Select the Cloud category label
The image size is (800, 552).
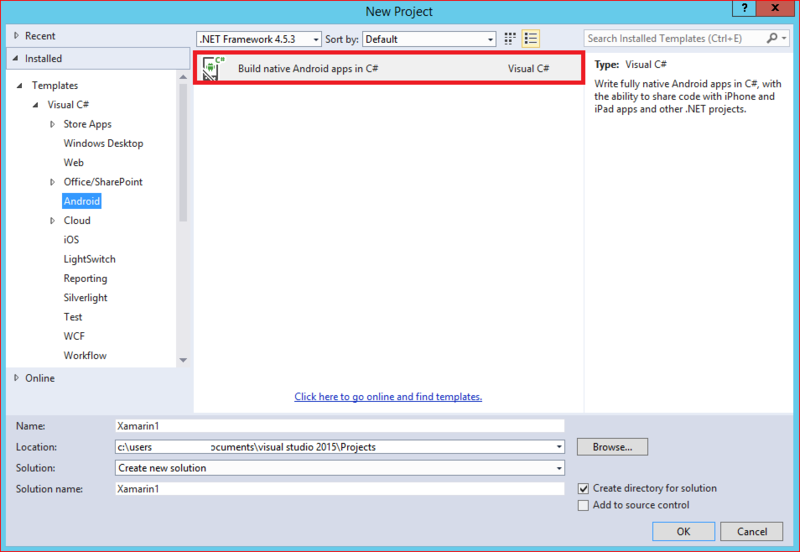tap(77, 220)
